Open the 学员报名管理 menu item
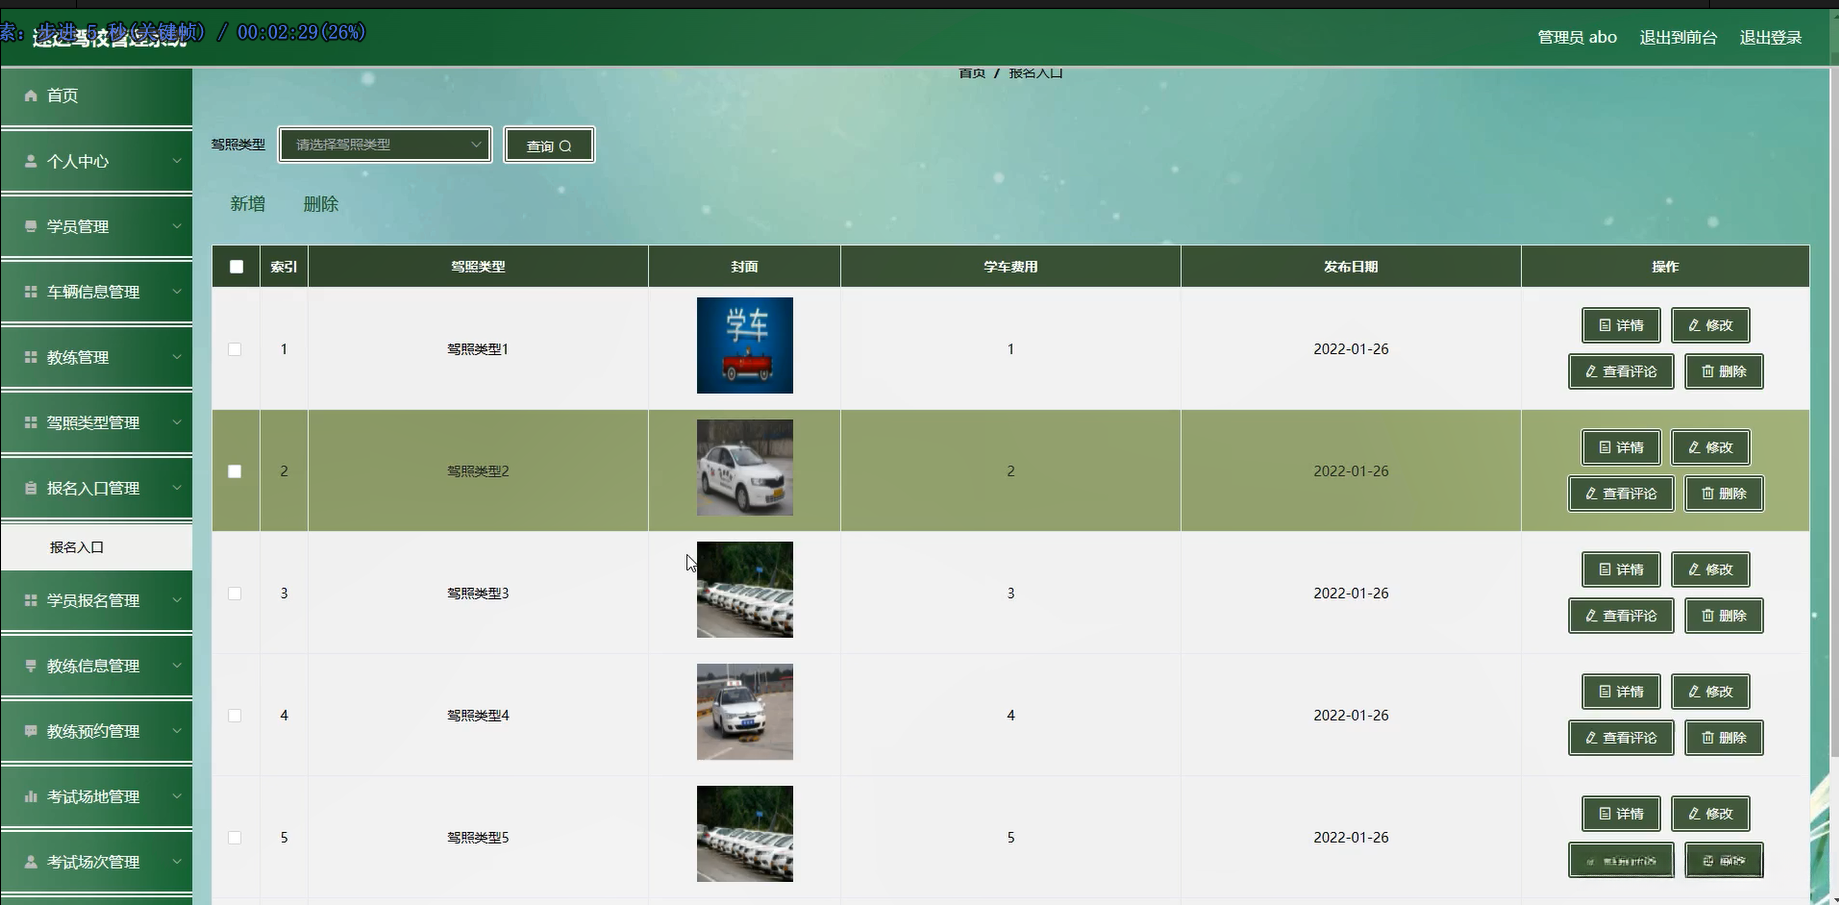 (96, 601)
